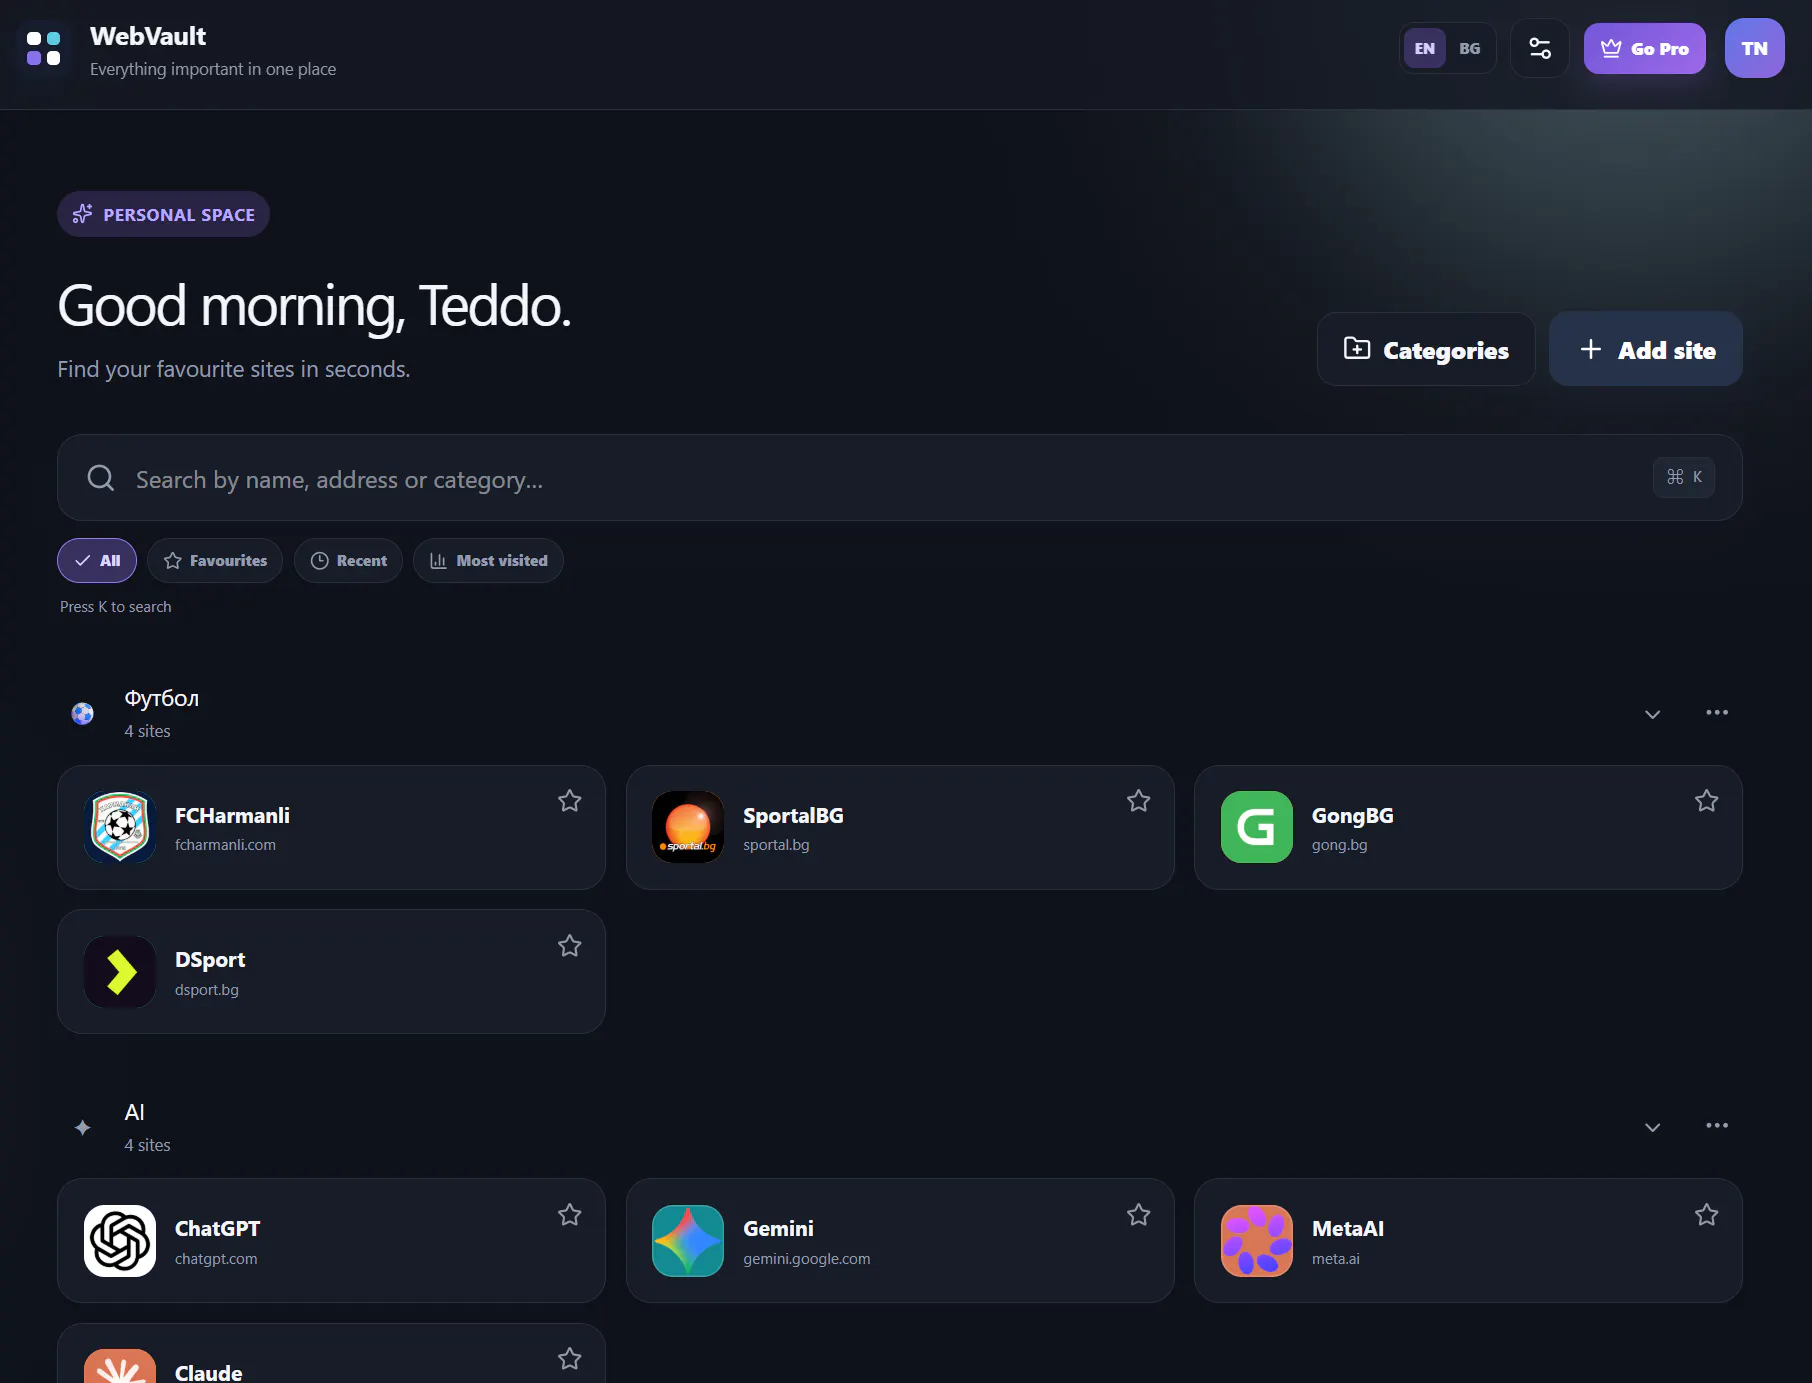
Task: Click the Claude card title
Action: click(208, 1372)
